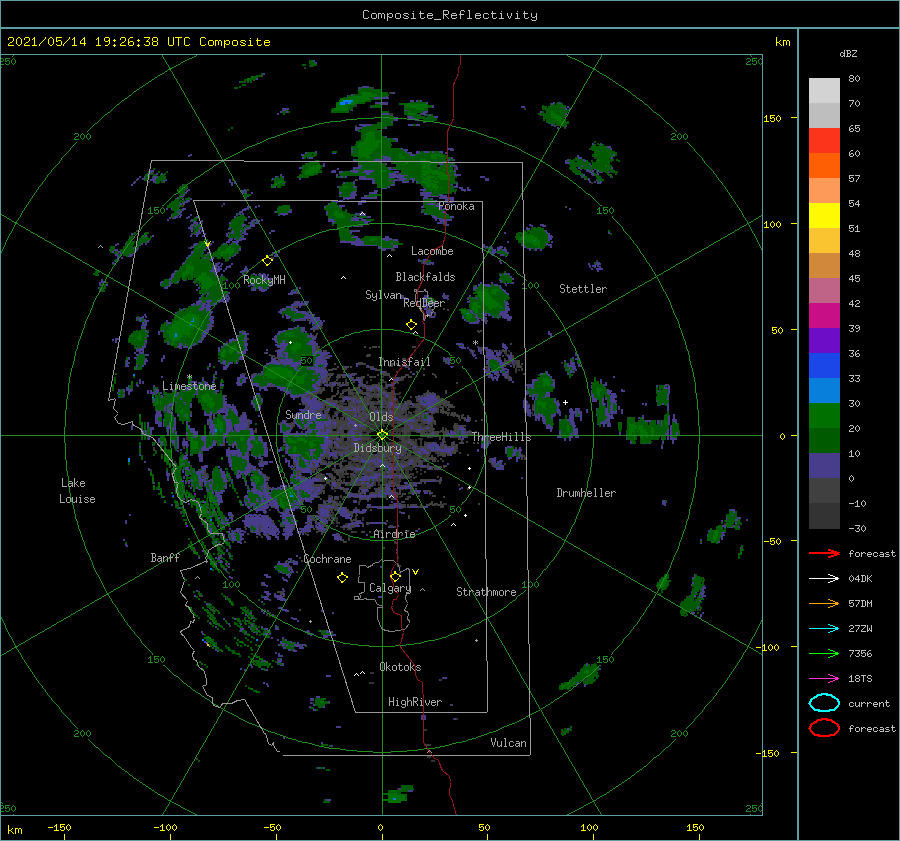Click the Okotoks city label
The width and height of the screenshot is (900, 841).
pyautogui.click(x=400, y=667)
